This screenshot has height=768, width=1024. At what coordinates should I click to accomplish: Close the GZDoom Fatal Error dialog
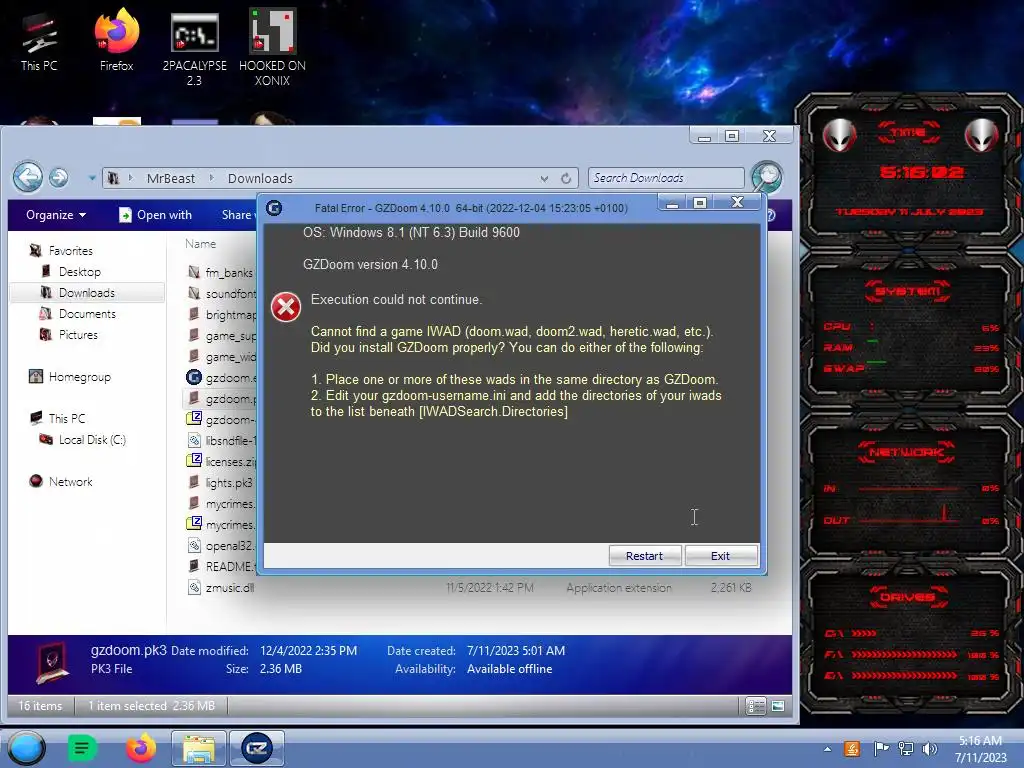click(x=737, y=202)
